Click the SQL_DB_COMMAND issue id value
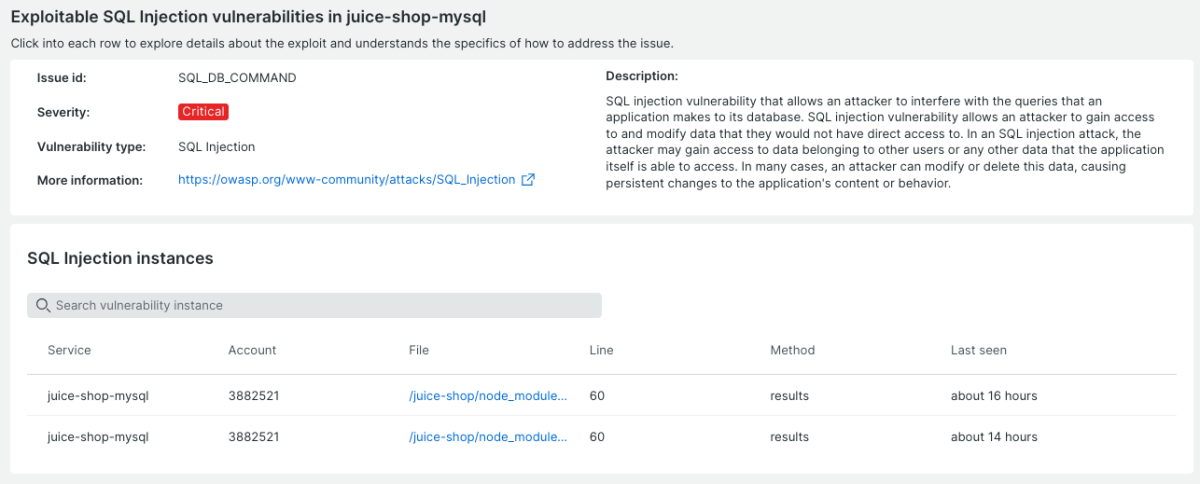Image resolution: width=1200 pixels, height=484 pixels. click(236, 78)
